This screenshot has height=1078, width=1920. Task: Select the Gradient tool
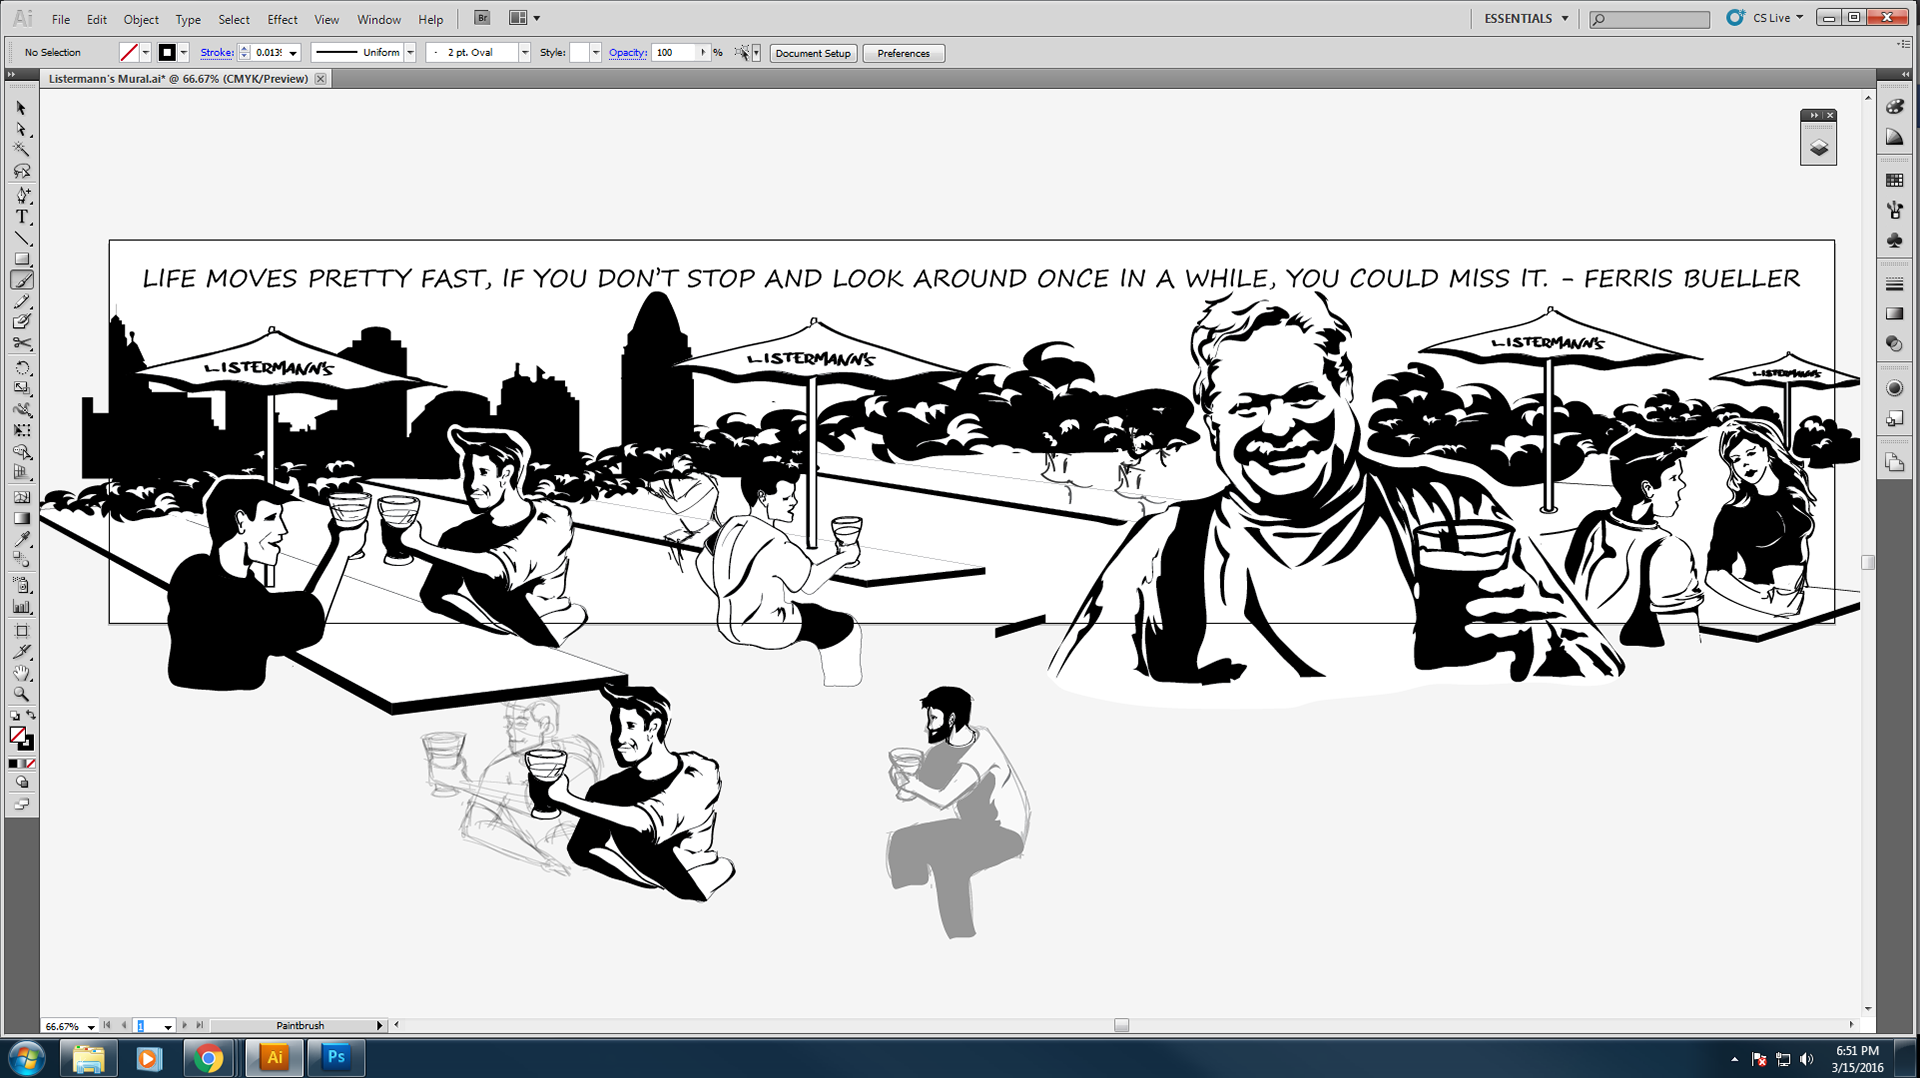[x=21, y=518]
